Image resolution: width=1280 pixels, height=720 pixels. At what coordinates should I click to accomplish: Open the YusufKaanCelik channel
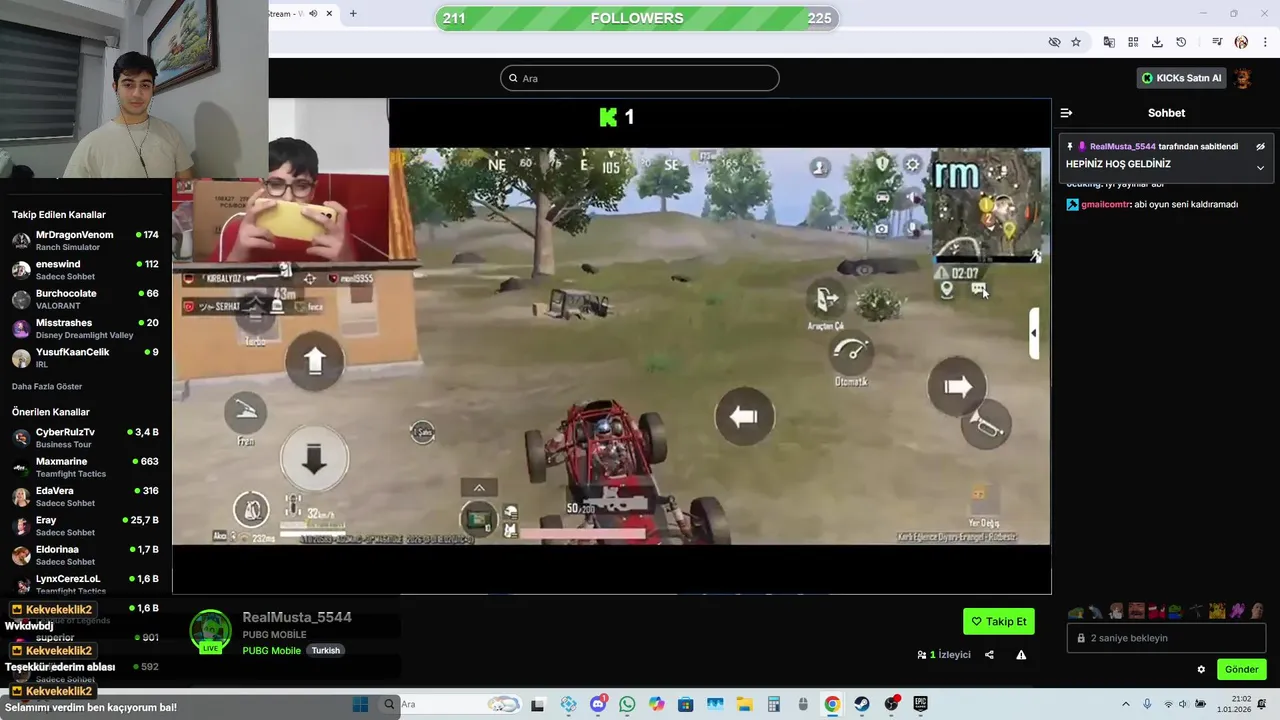tap(86, 357)
